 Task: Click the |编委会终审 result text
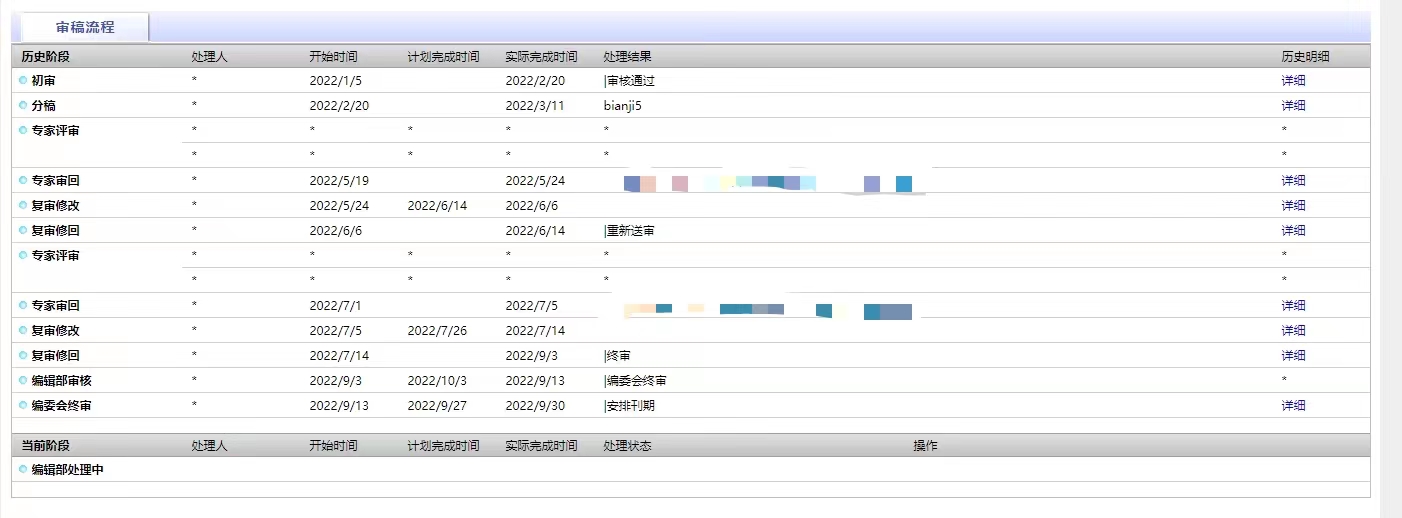(635, 381)
